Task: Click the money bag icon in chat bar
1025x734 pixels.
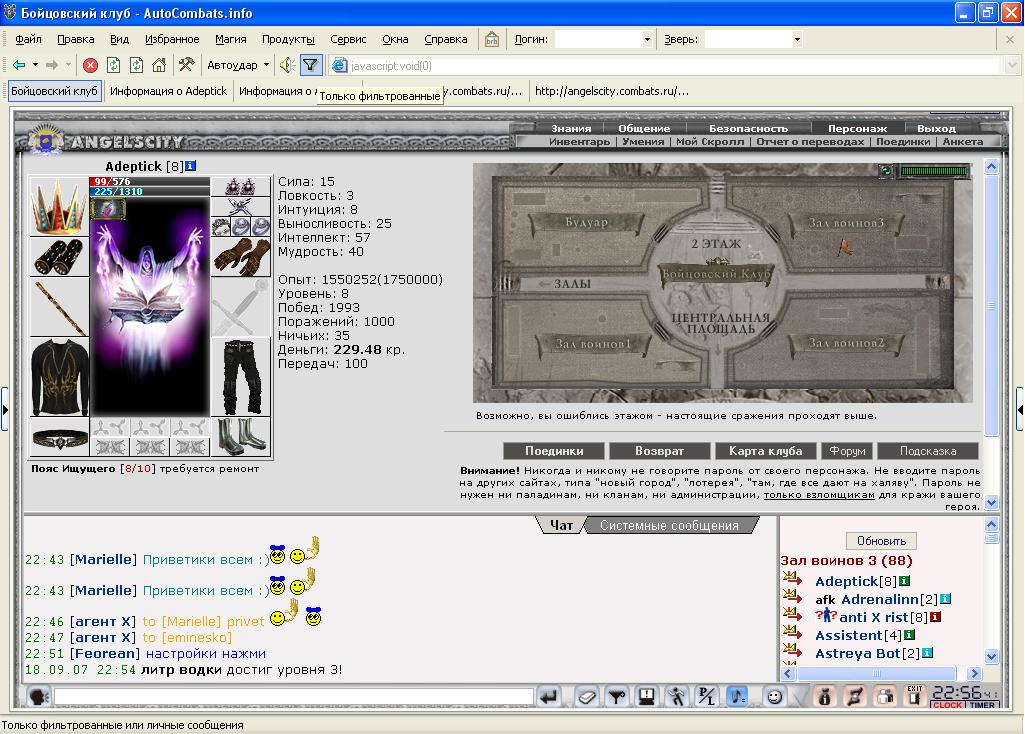Action: tap(824, 697)
